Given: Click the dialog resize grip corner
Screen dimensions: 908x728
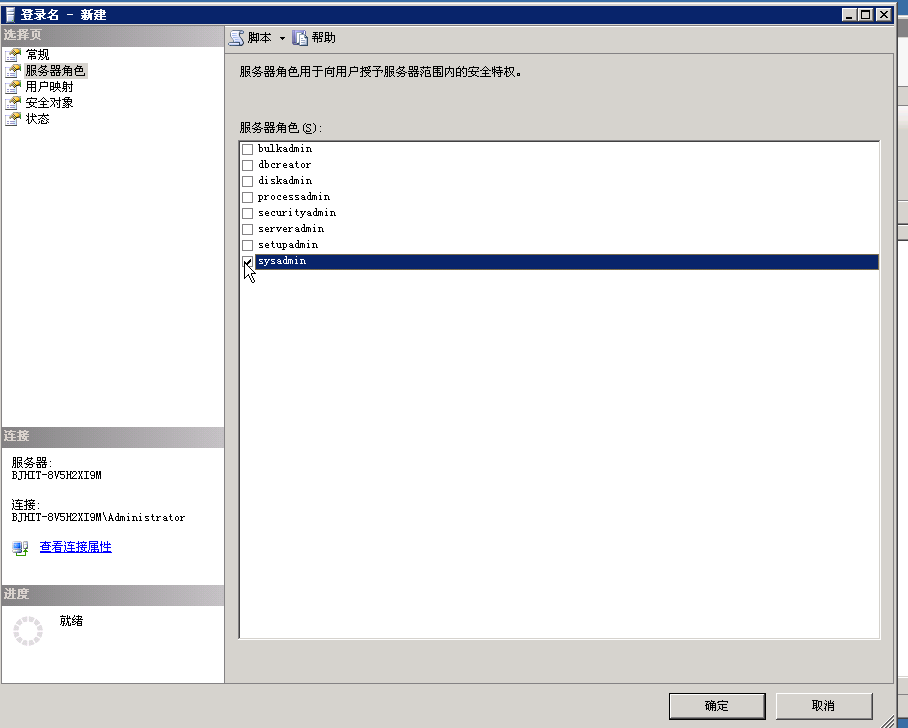Looking at the screenshot, I should 888,721.
